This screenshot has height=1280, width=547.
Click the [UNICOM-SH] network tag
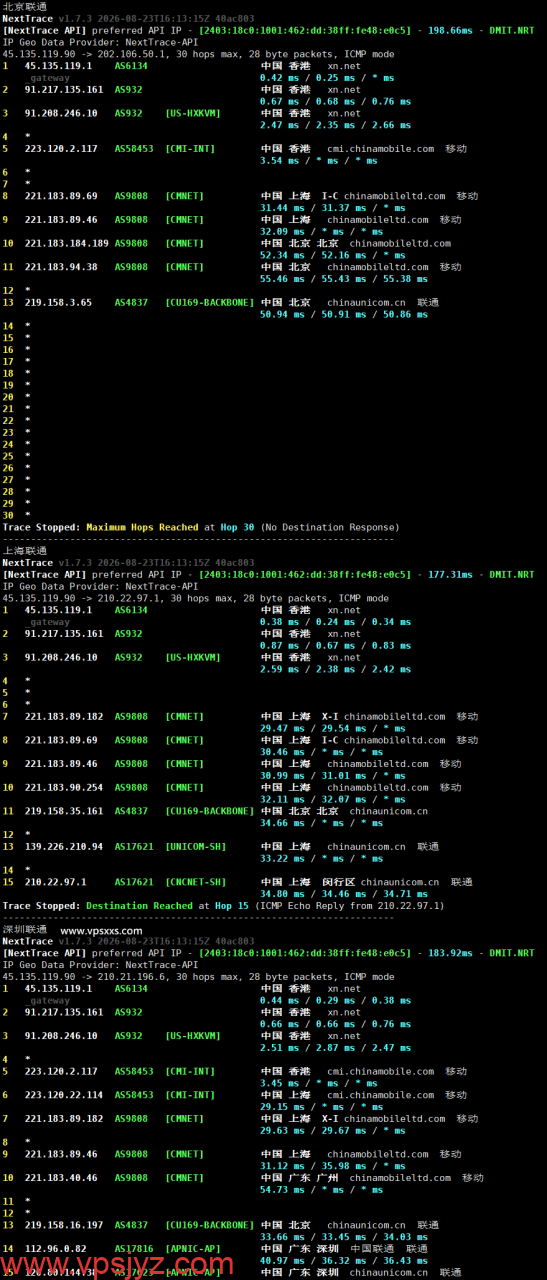(196, 846)
